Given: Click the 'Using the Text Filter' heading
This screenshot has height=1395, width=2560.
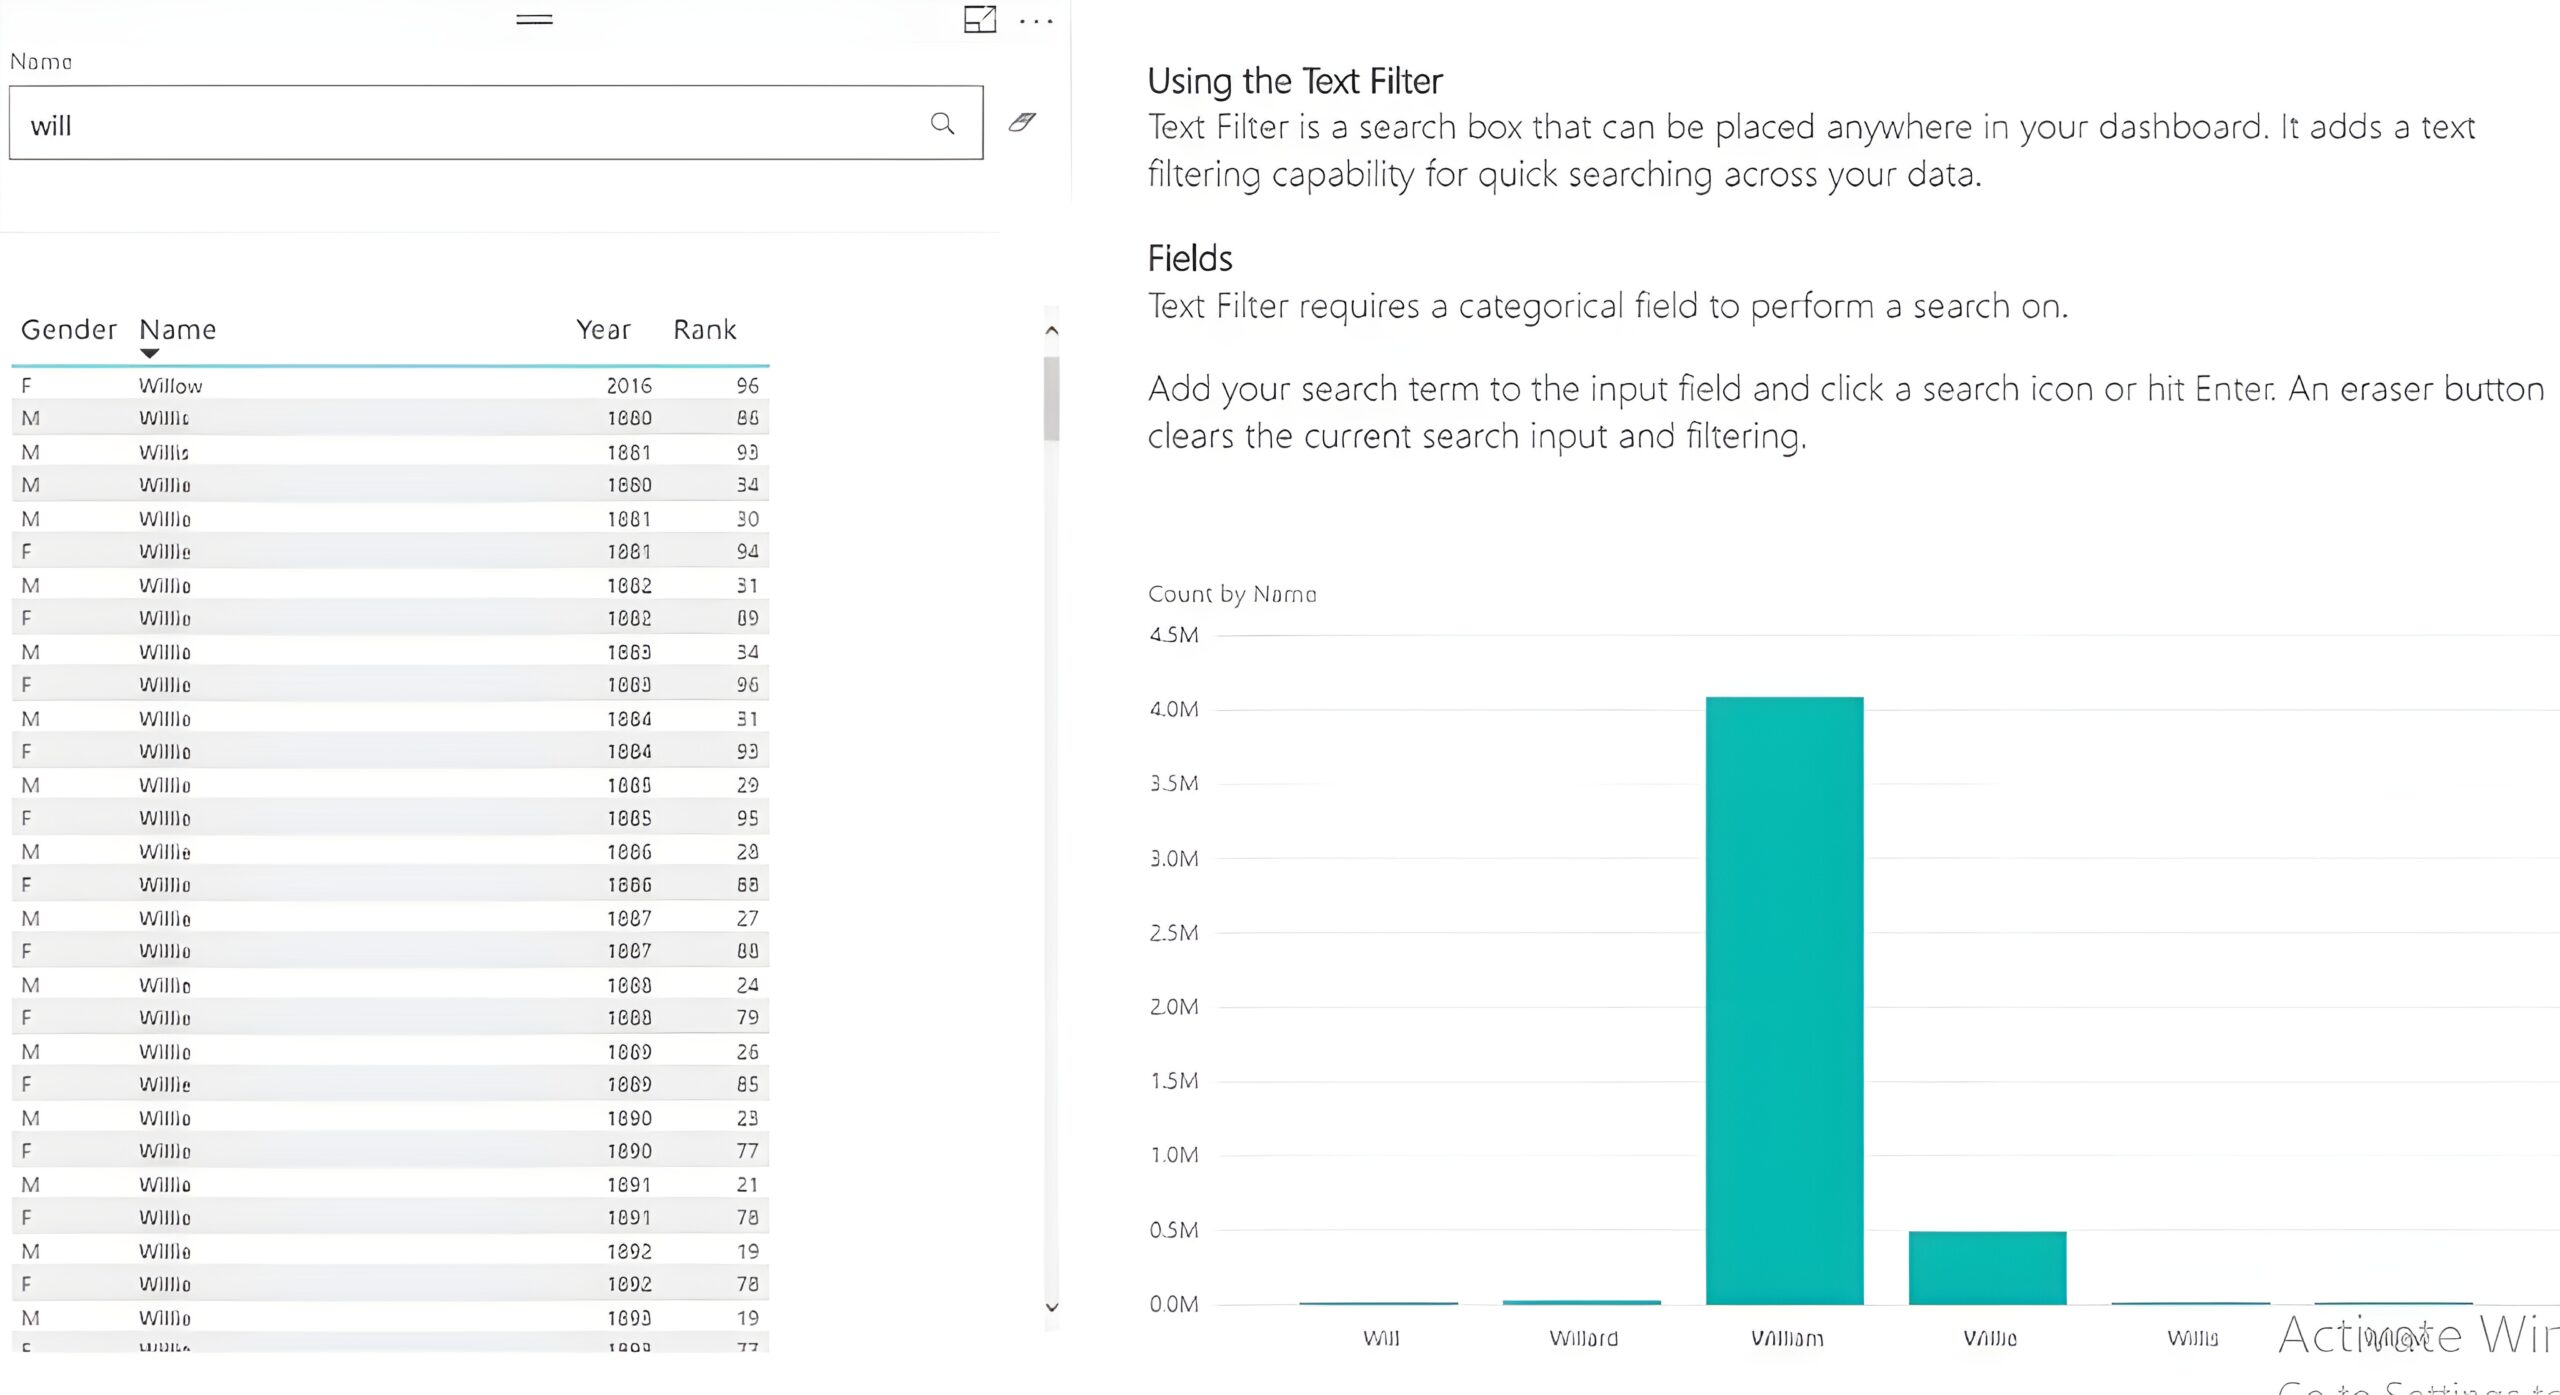Looking at the screenshot, I should (x=1295, y=81).
